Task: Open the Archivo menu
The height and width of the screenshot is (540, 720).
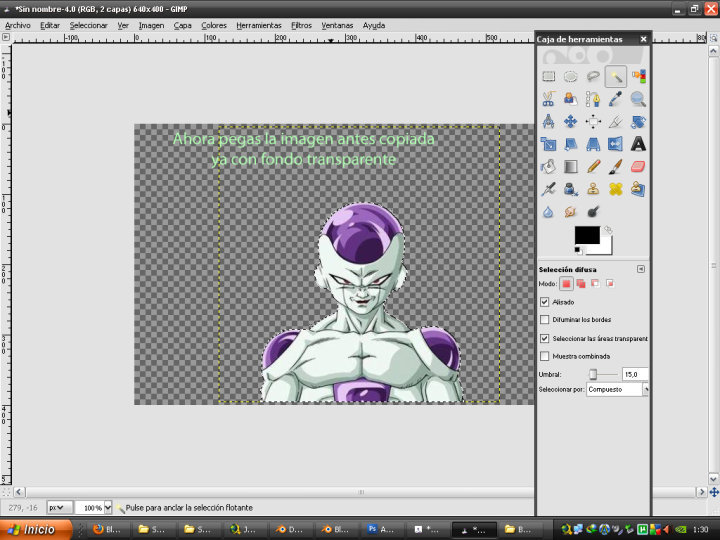Action: tap(17, 26)
